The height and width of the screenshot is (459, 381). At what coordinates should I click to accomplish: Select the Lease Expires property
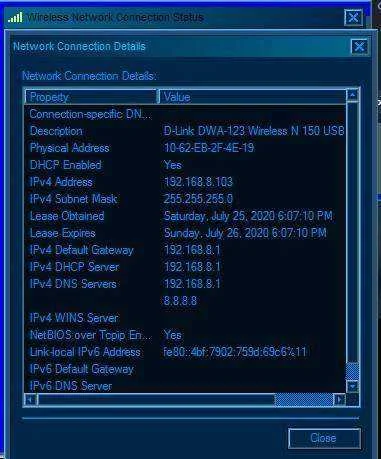pos(63,233)
